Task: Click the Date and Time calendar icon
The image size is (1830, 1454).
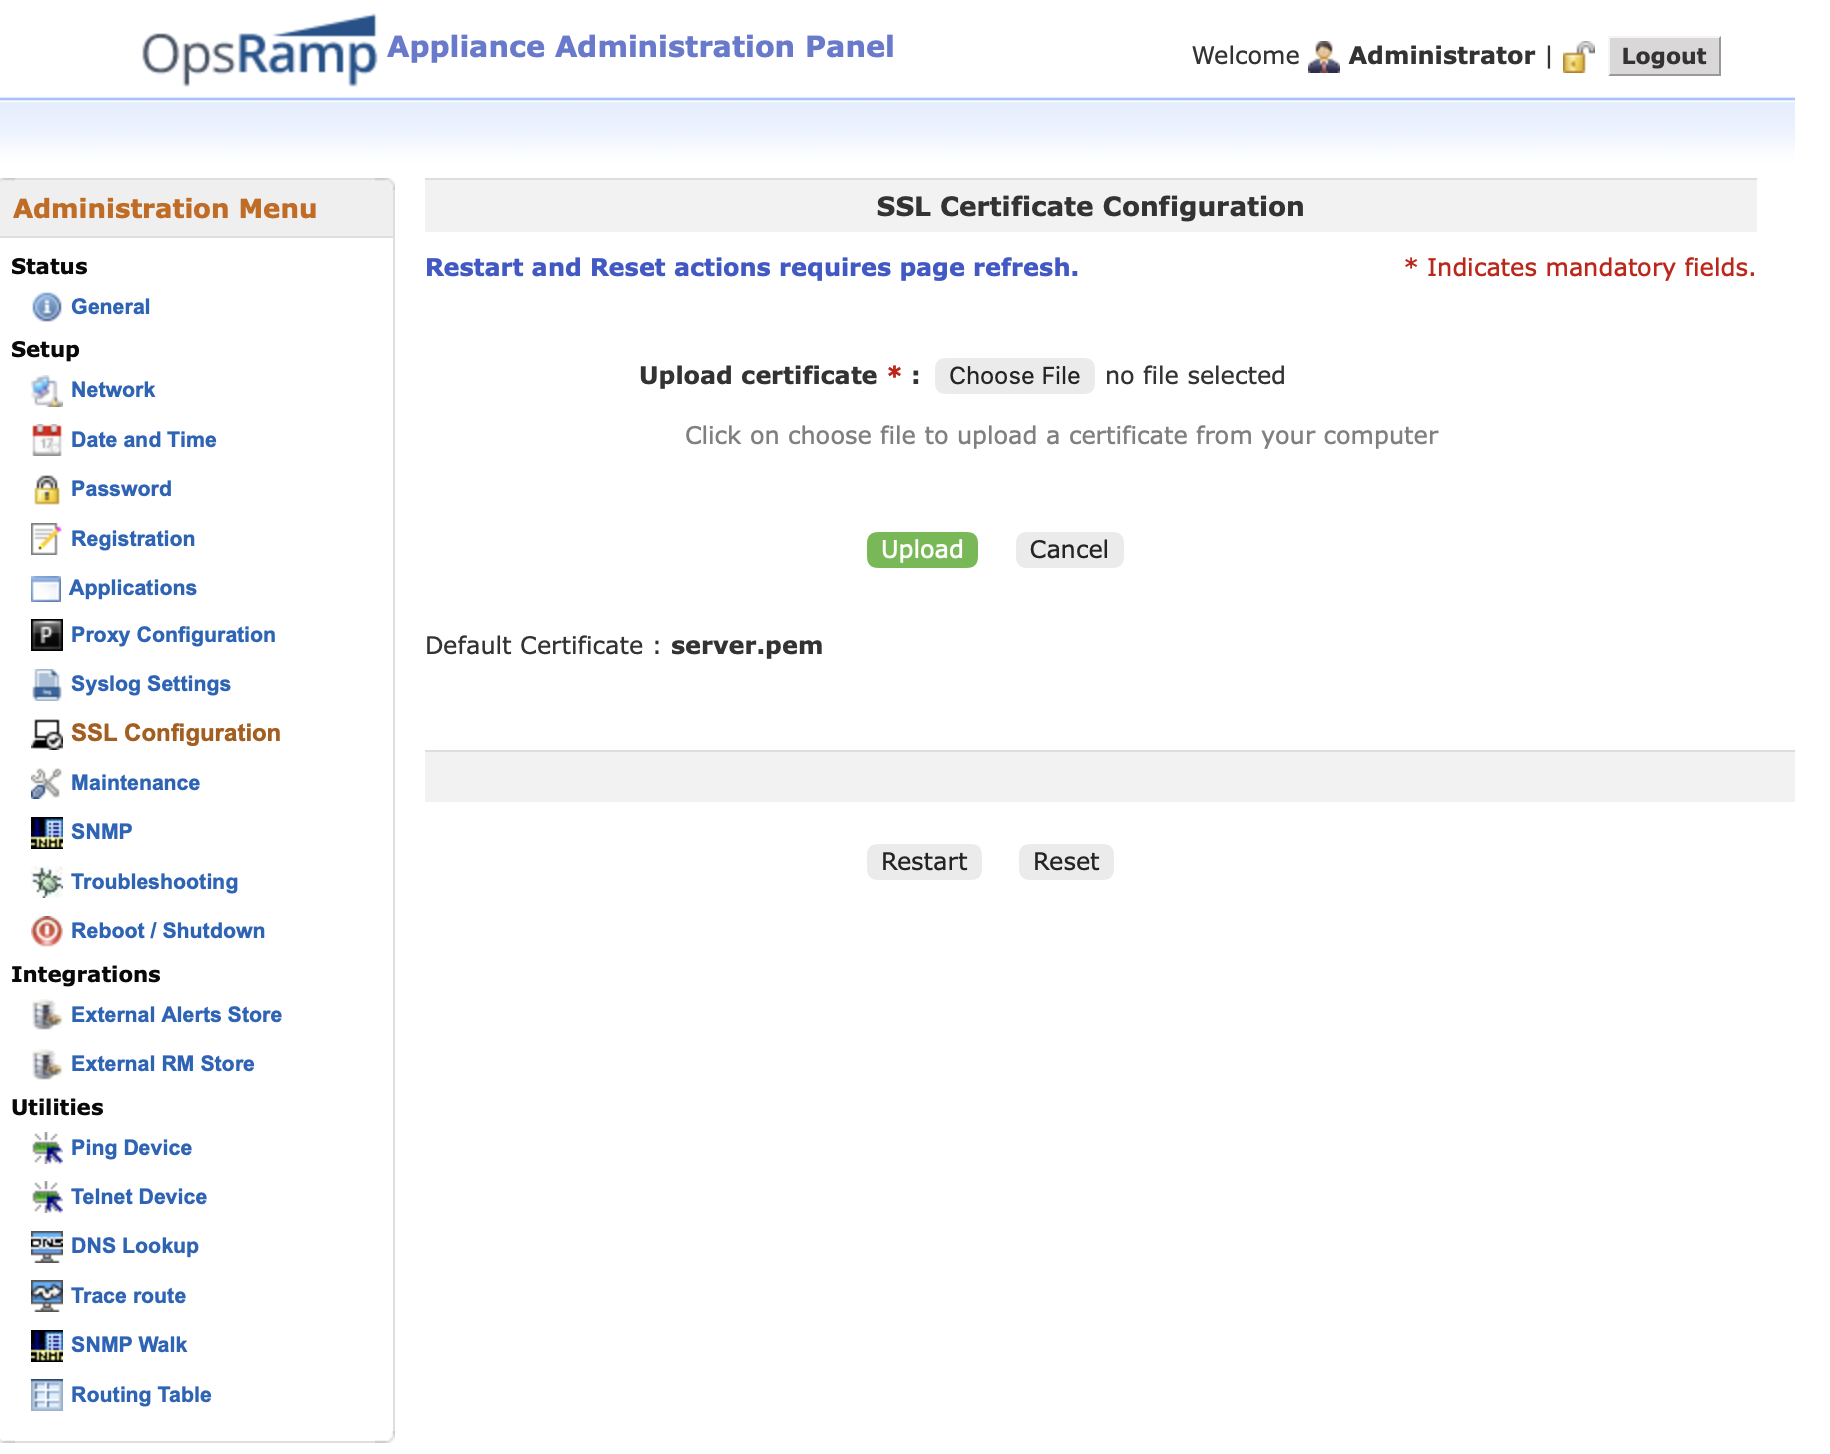Action: (x=46, y=440)
